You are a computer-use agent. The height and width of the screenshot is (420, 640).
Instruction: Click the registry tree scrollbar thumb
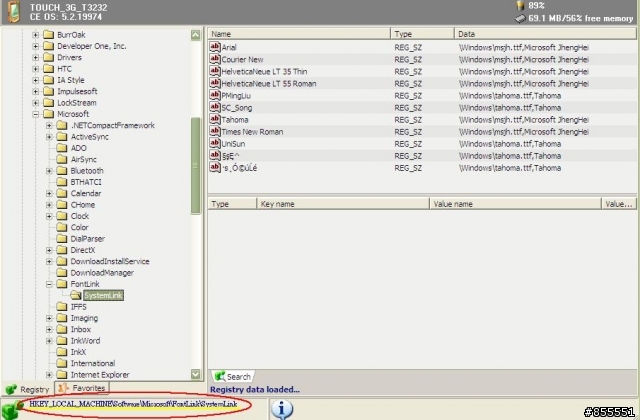pyautogui.click(x=196, y=165)
